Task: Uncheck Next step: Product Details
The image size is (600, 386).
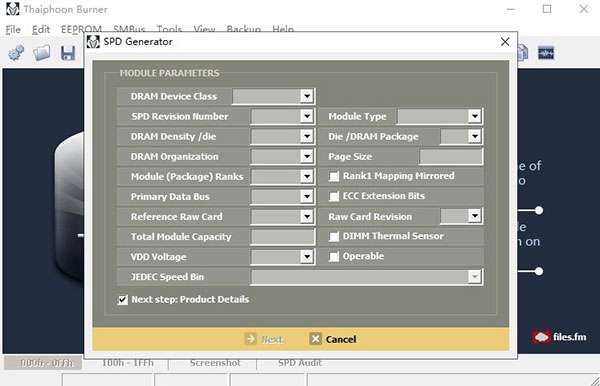Action: tap(122, 300)
